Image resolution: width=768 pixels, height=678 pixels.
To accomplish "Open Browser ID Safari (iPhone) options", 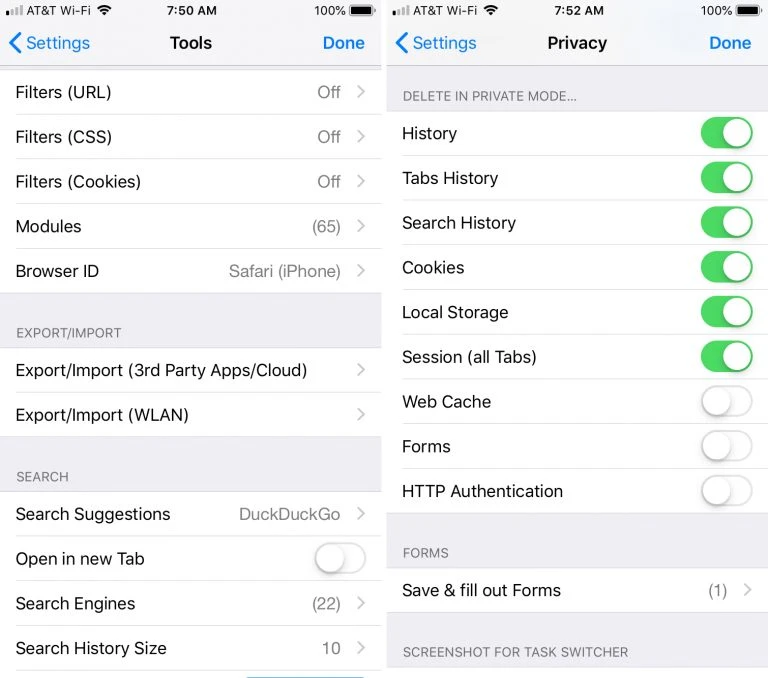I will pos(191,271).
